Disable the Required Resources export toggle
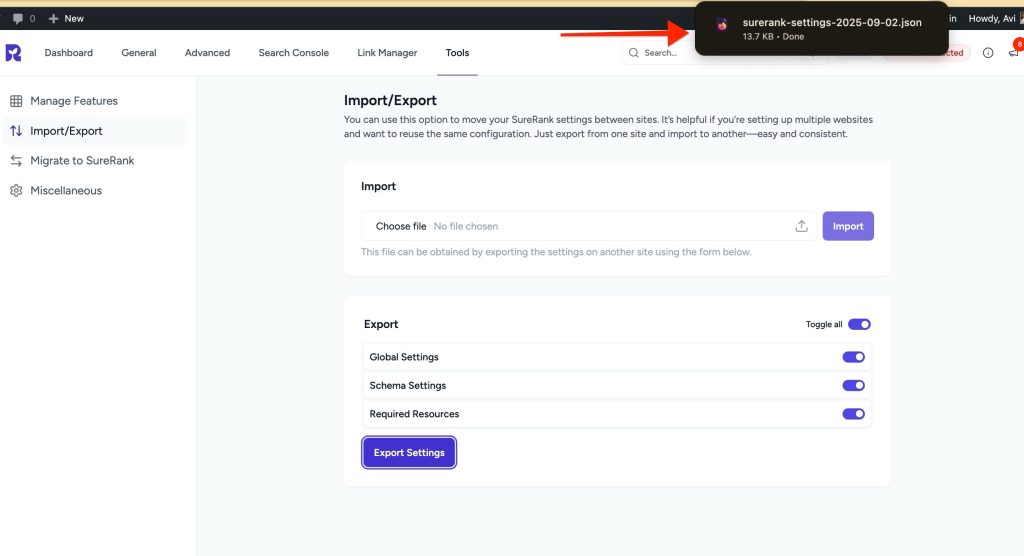1024x556 pixels. click(x=853, y=414)
